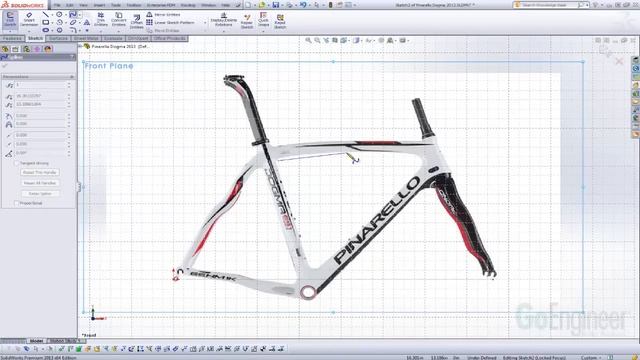The height and width of the screenshot is (360, 640).
Task: Open the Rectangle tool dropdown arrow
Action: pyautogui.click(x=52, y=22)
